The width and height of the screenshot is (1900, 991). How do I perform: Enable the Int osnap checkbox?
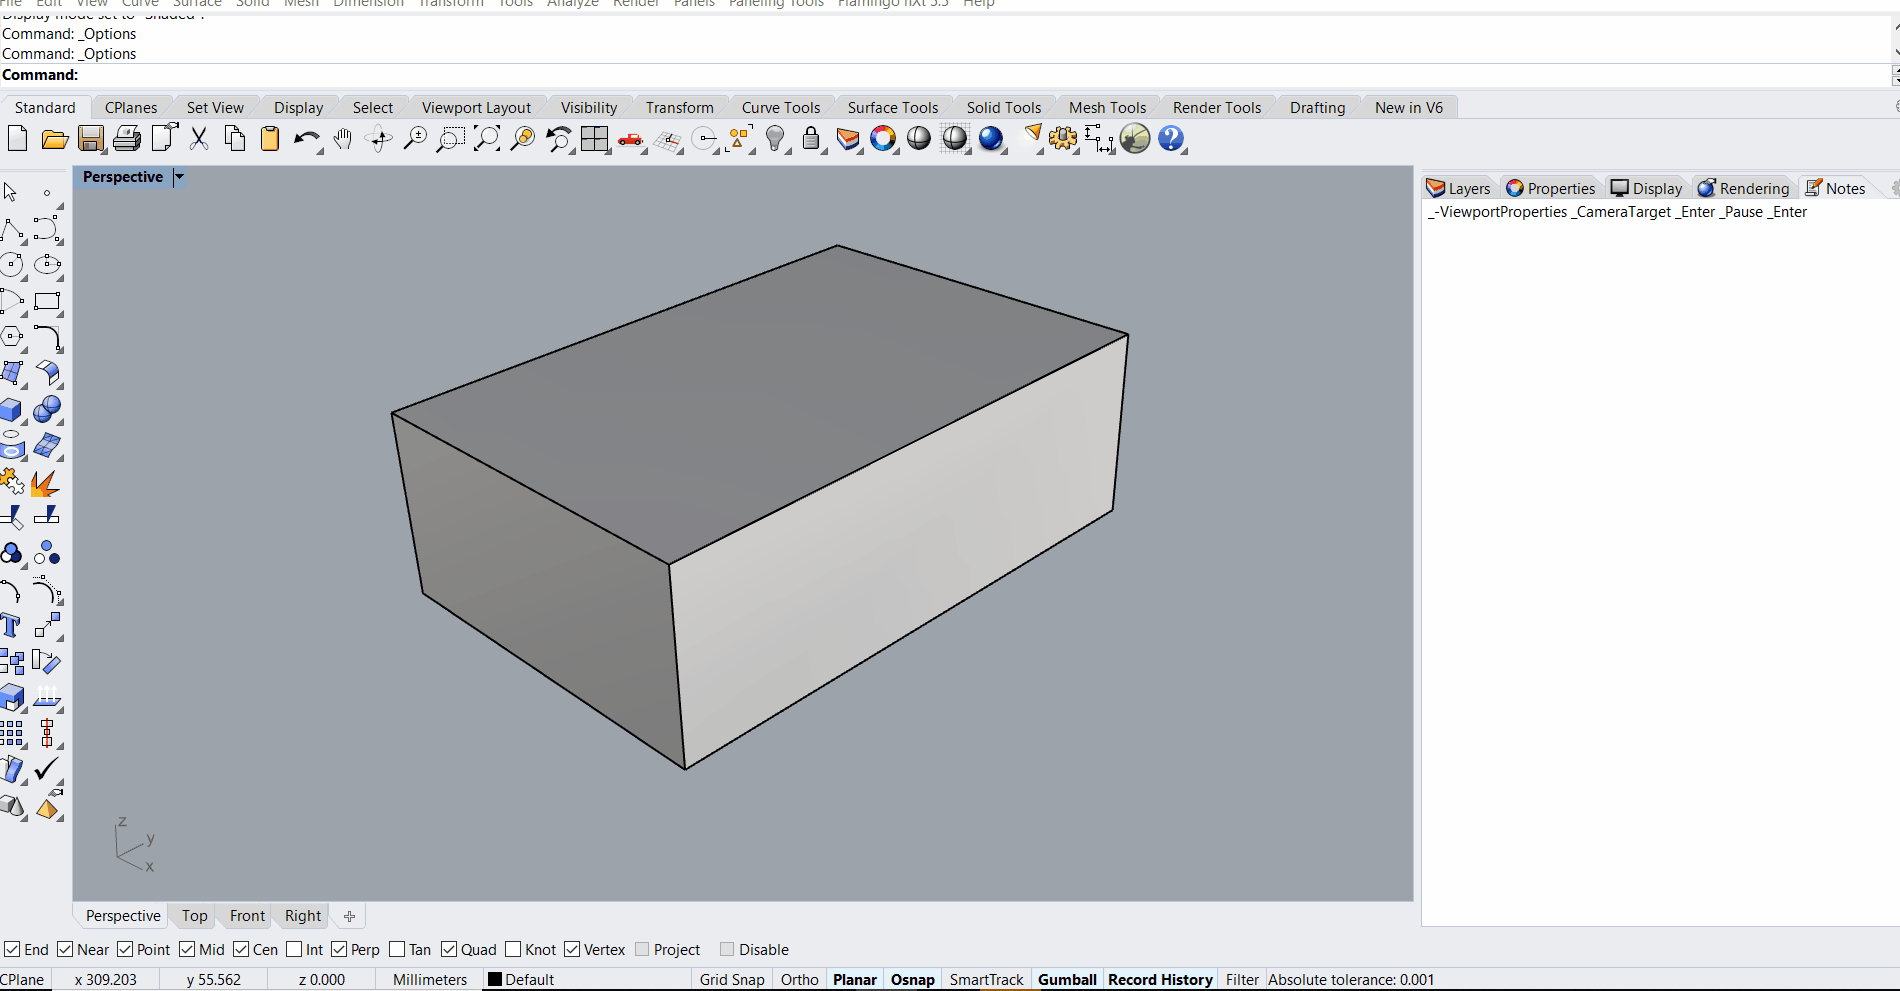click(294, 949)
